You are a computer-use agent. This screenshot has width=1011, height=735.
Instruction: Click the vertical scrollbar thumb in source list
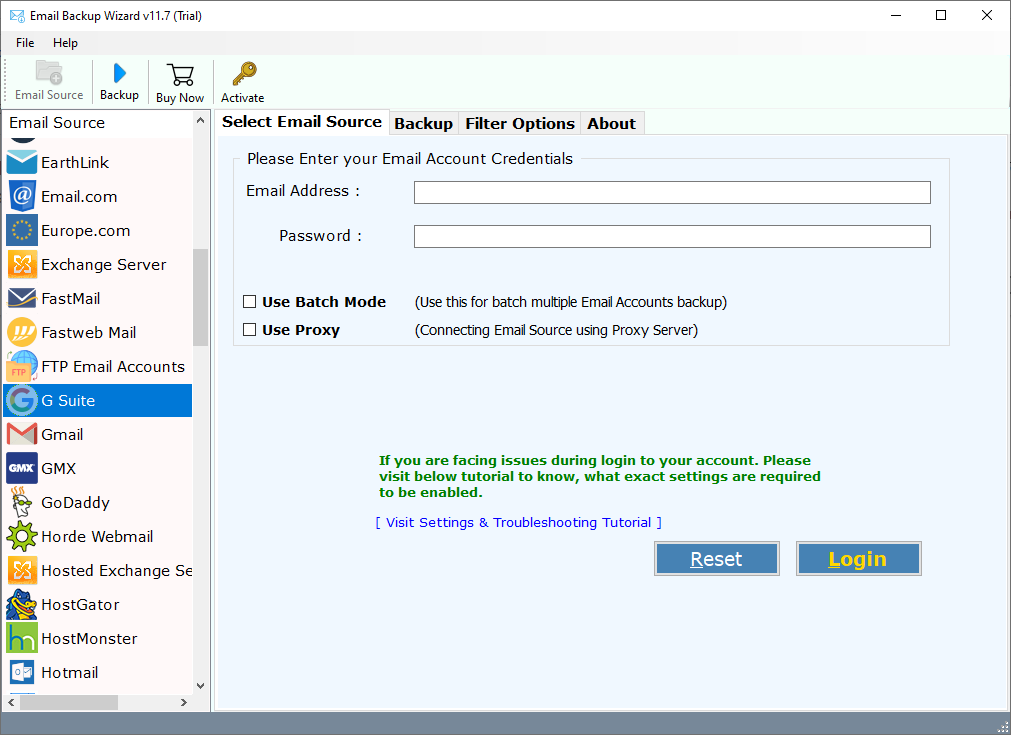pos(201,297)
